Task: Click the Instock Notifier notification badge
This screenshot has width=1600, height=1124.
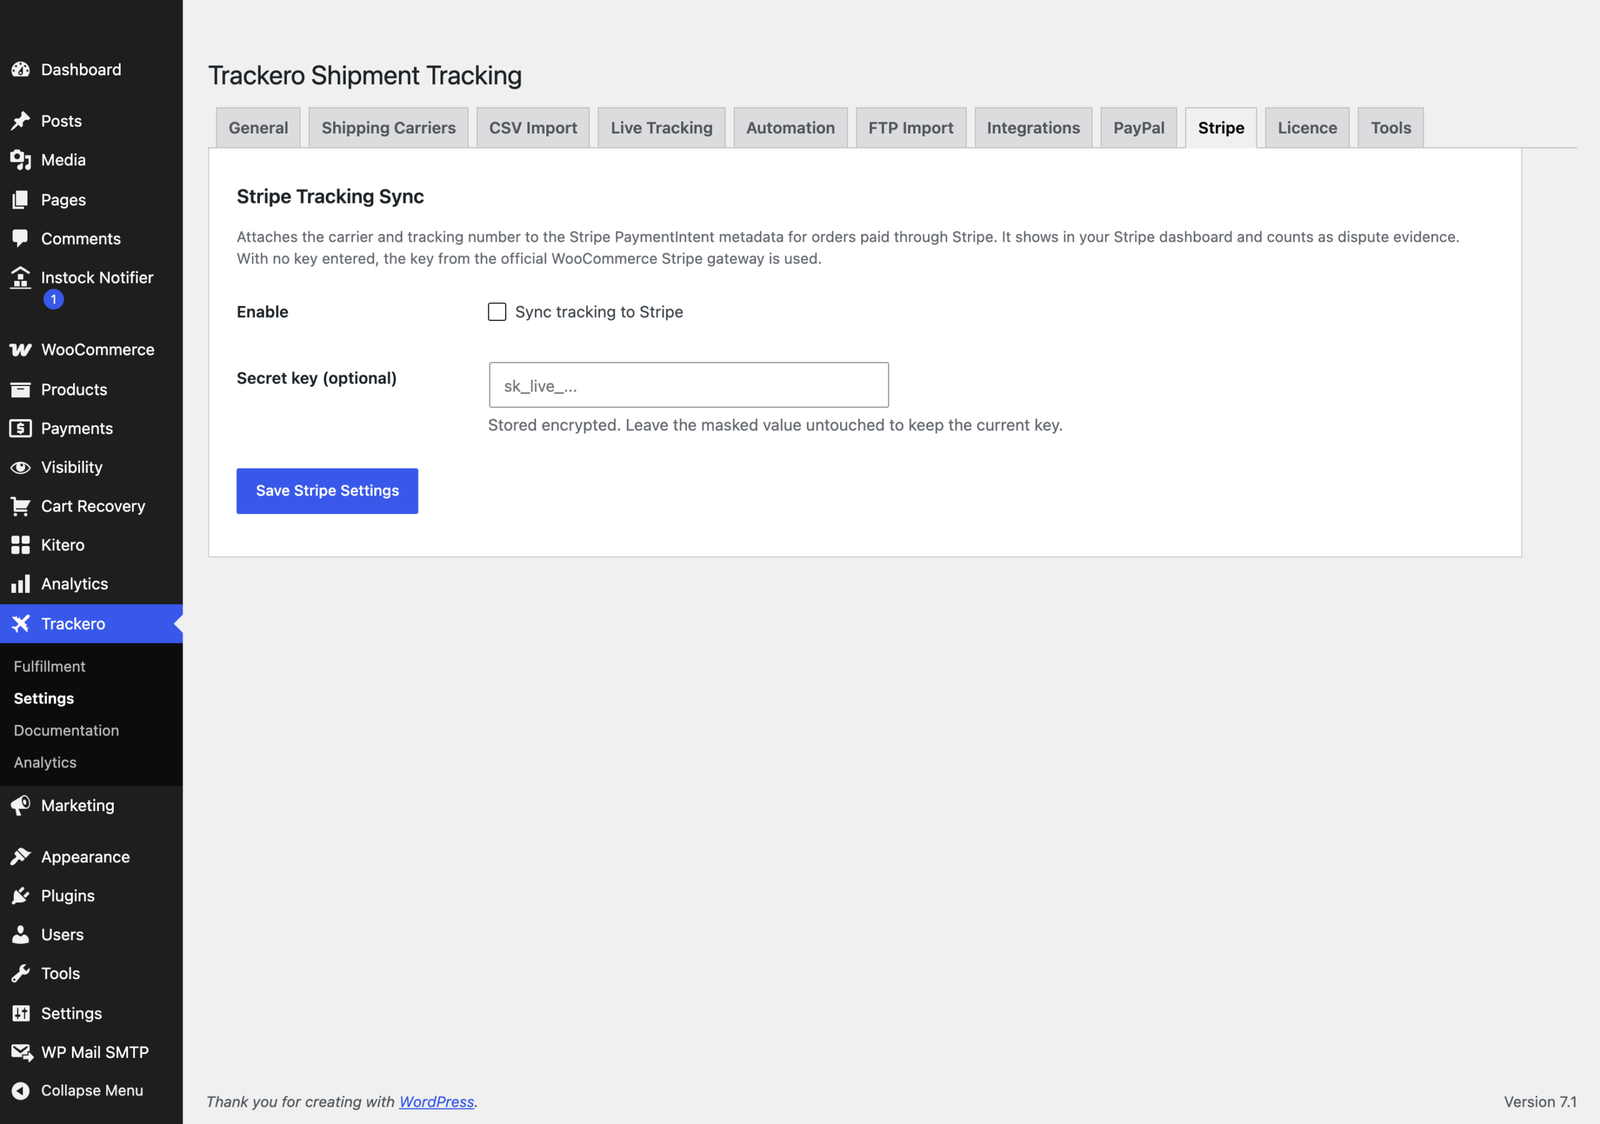Action: [x=54, y=300]
